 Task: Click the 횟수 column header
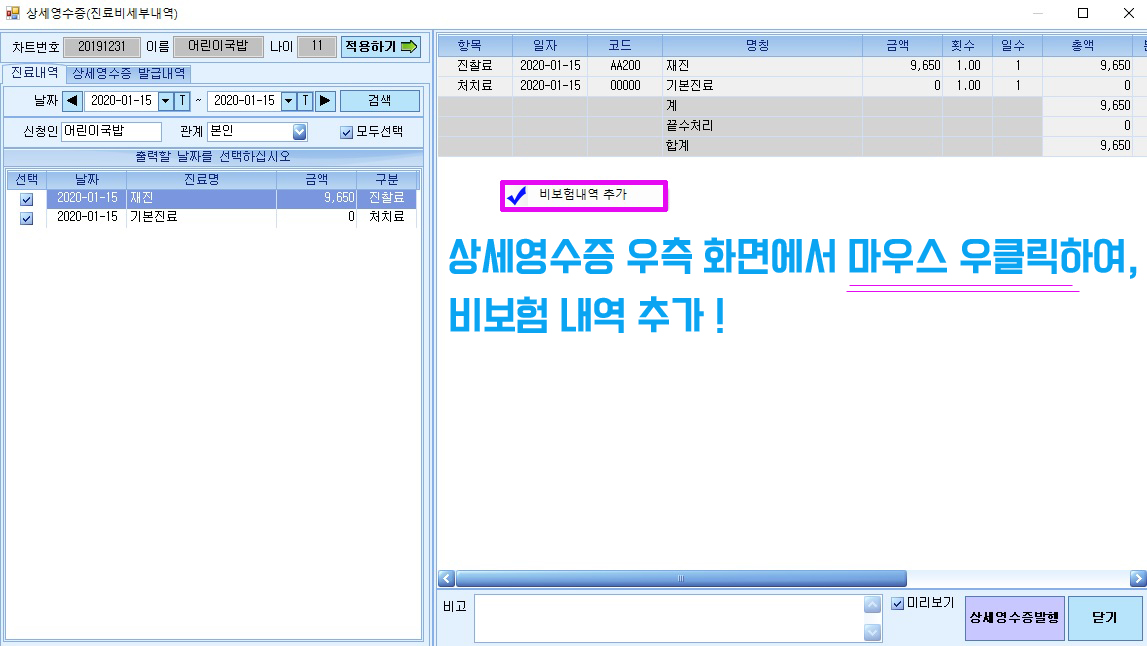tap(968, 45)
